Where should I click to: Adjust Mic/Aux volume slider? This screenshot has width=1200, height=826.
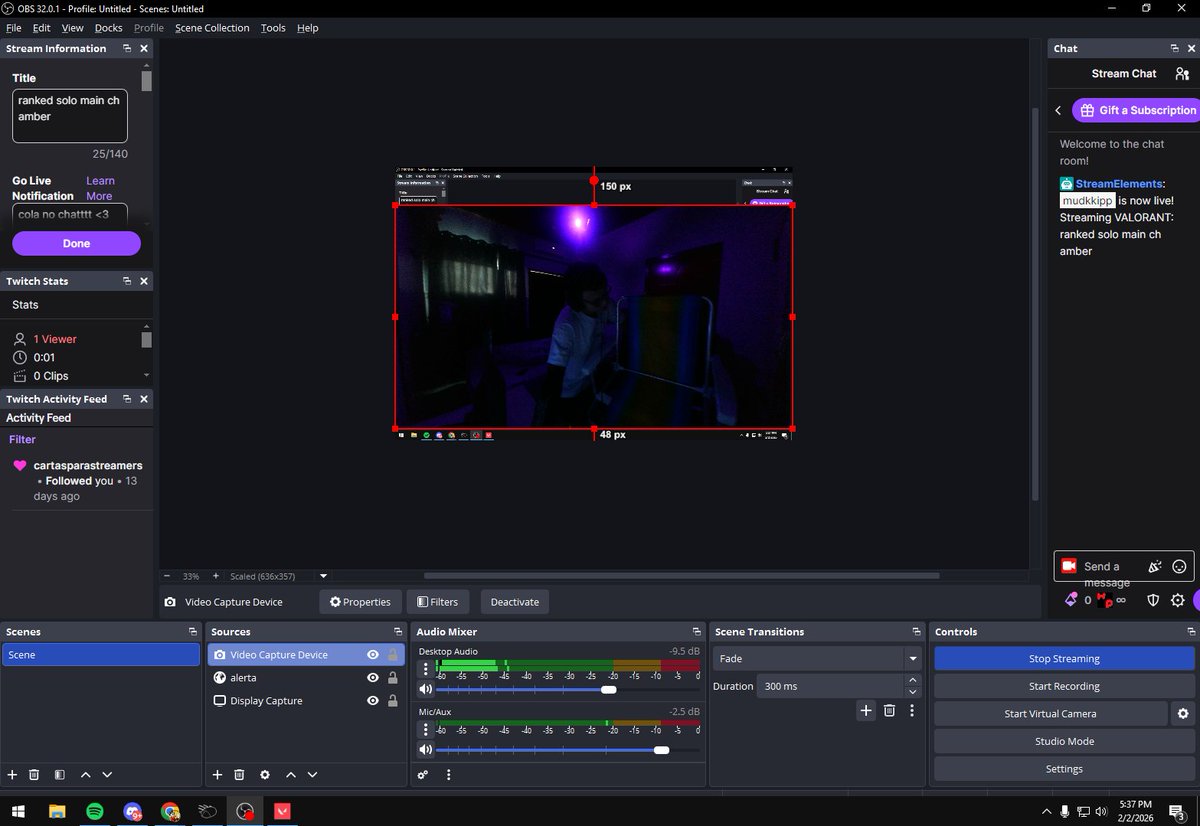[x=567, y=749]
